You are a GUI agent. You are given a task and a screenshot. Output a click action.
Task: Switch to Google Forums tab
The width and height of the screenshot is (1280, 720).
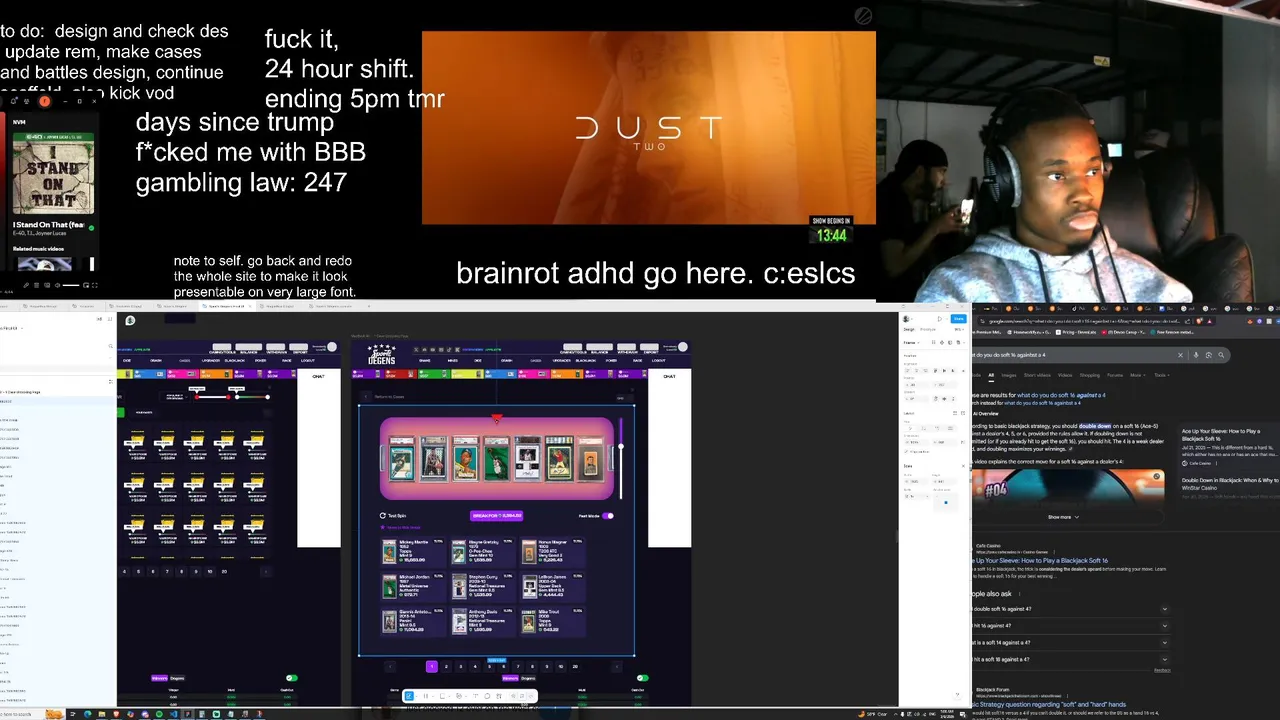[1115, 375]
